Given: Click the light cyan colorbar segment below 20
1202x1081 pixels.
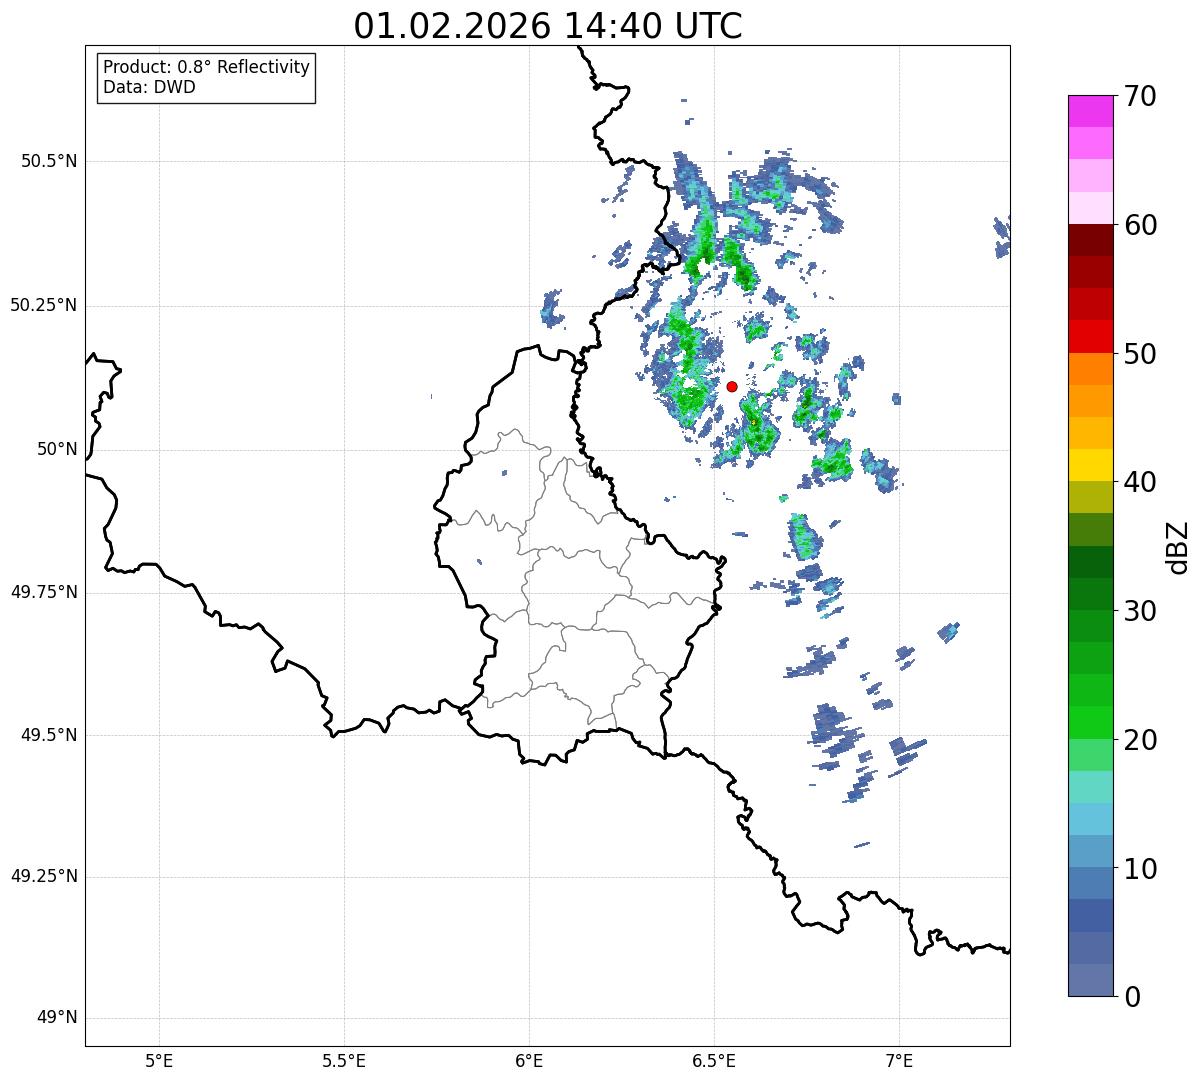Looking at the screenshot, I should (x=1091, y=787).
